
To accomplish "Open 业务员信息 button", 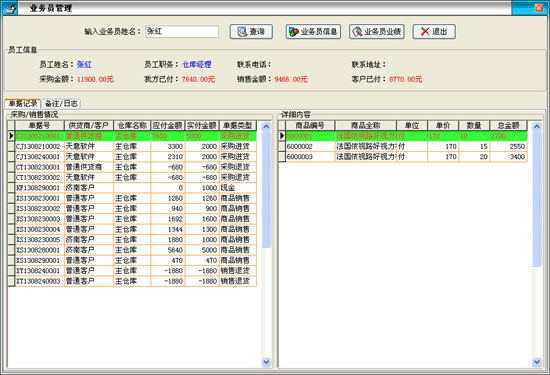I will pyautogui.click(x=313, y=32).
